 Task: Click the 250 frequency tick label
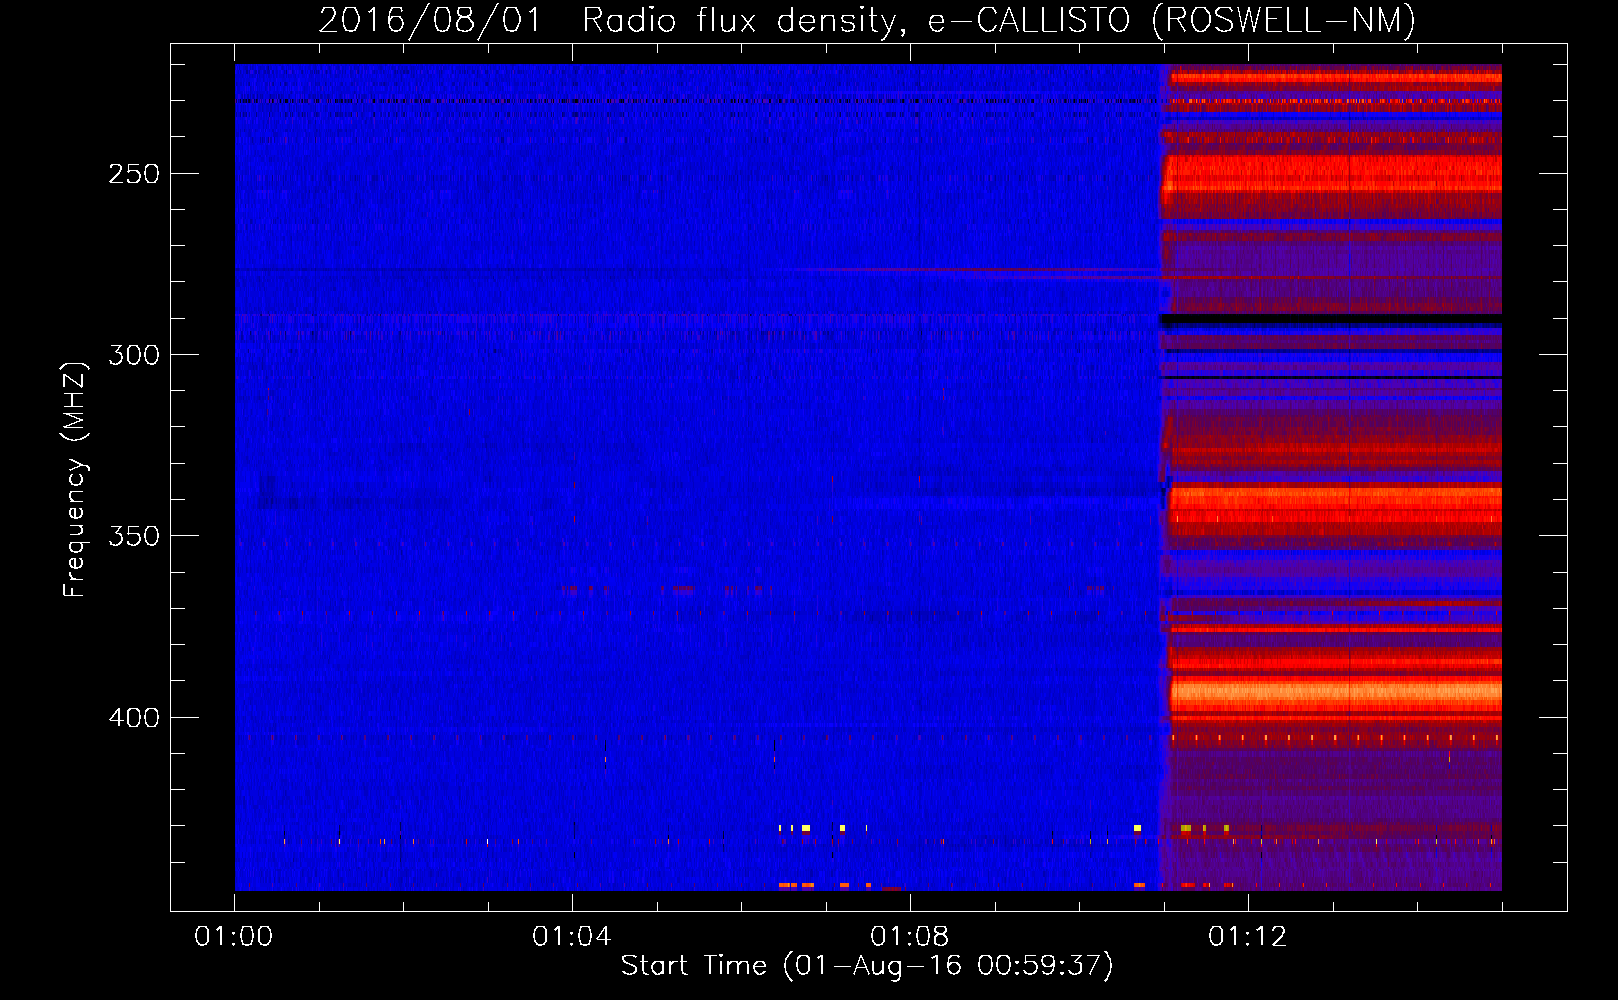pos(134,174)
